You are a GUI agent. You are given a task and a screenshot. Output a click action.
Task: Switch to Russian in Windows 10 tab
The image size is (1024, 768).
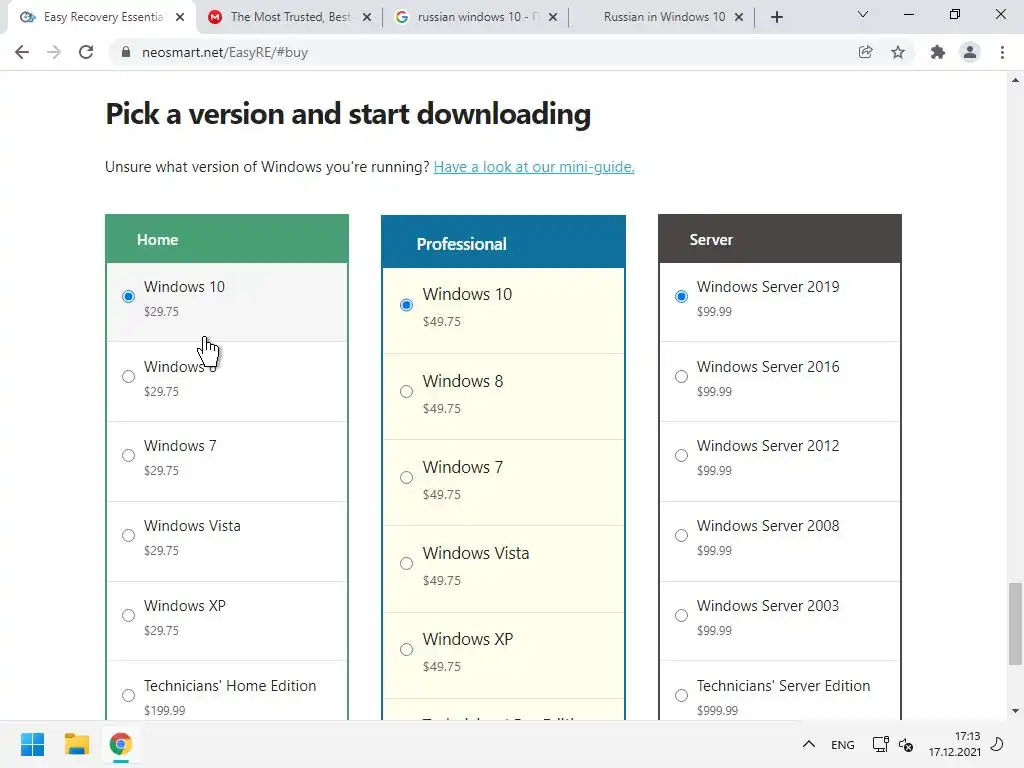664,17
